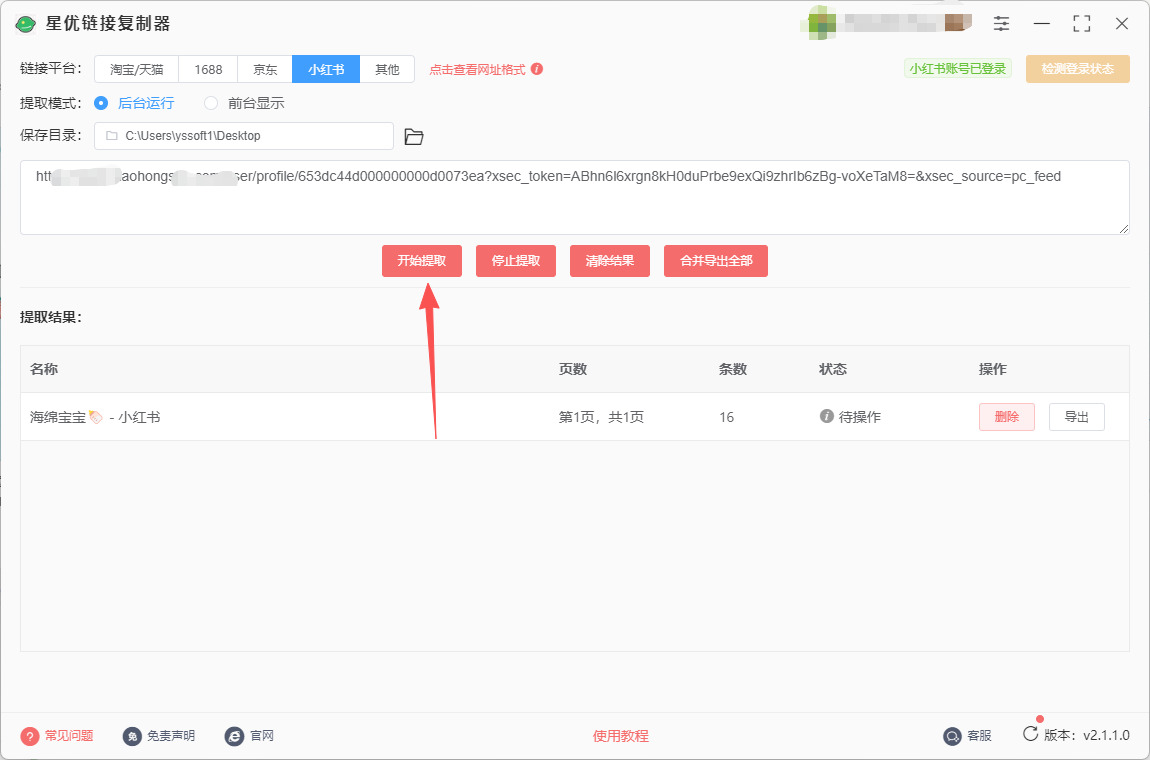Switch to 小红书 platform tab
Image resolution: width=1150 pixels, height=760 pixels.
(326, 70)
